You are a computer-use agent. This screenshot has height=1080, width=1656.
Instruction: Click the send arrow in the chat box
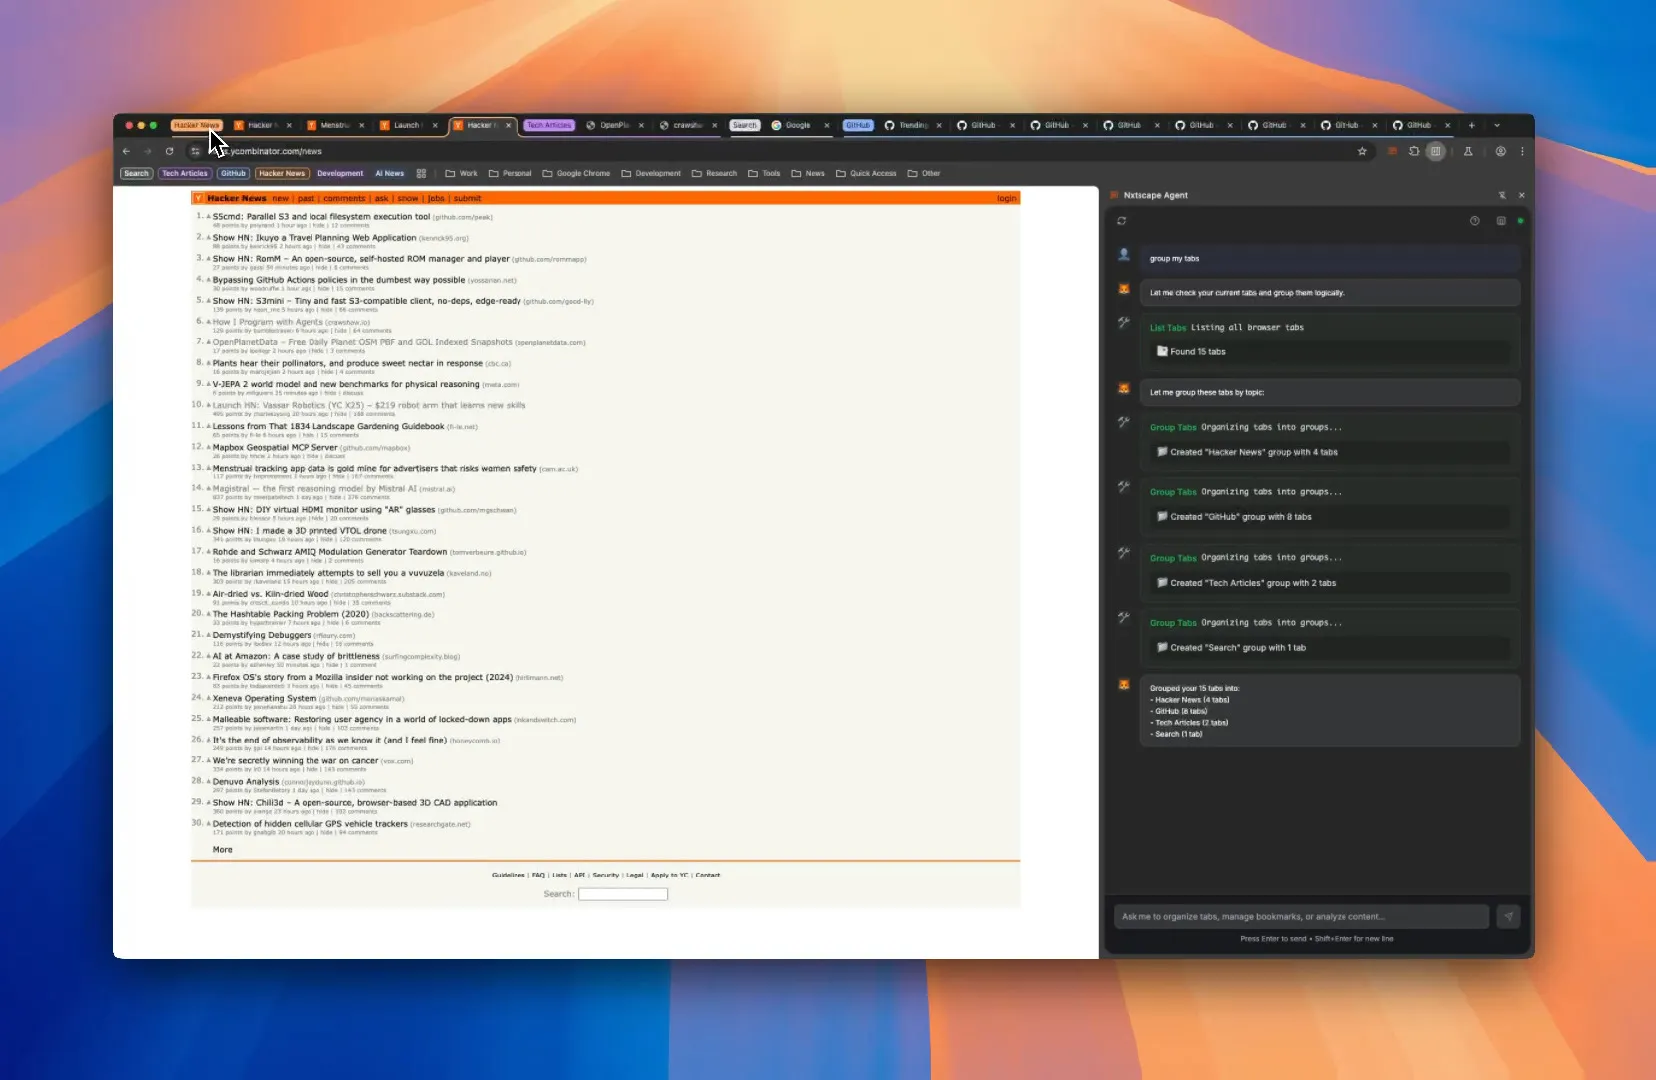[x=1508, y=916]
